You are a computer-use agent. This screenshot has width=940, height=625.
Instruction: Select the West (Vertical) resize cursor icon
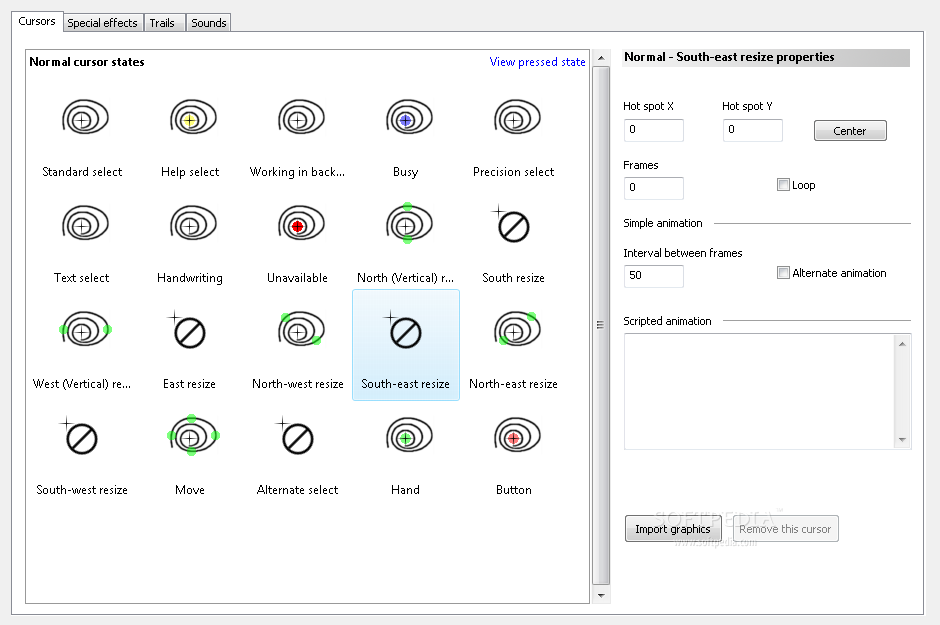pyautogui.click(x=85, y=330)
